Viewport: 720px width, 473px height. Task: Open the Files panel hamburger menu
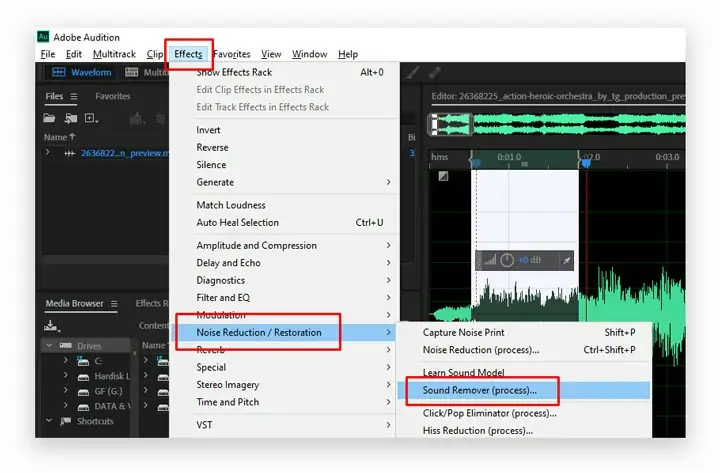73,96
